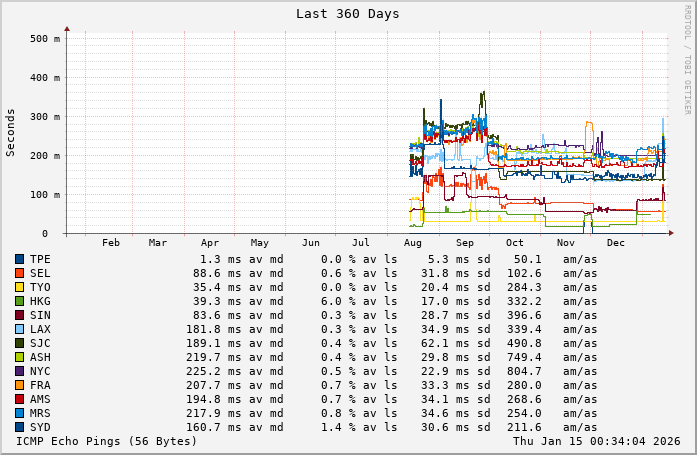Viewport: 697px width, 455px height.
Task: Click the '500 m' y-axis label
Action: point(46,39)
